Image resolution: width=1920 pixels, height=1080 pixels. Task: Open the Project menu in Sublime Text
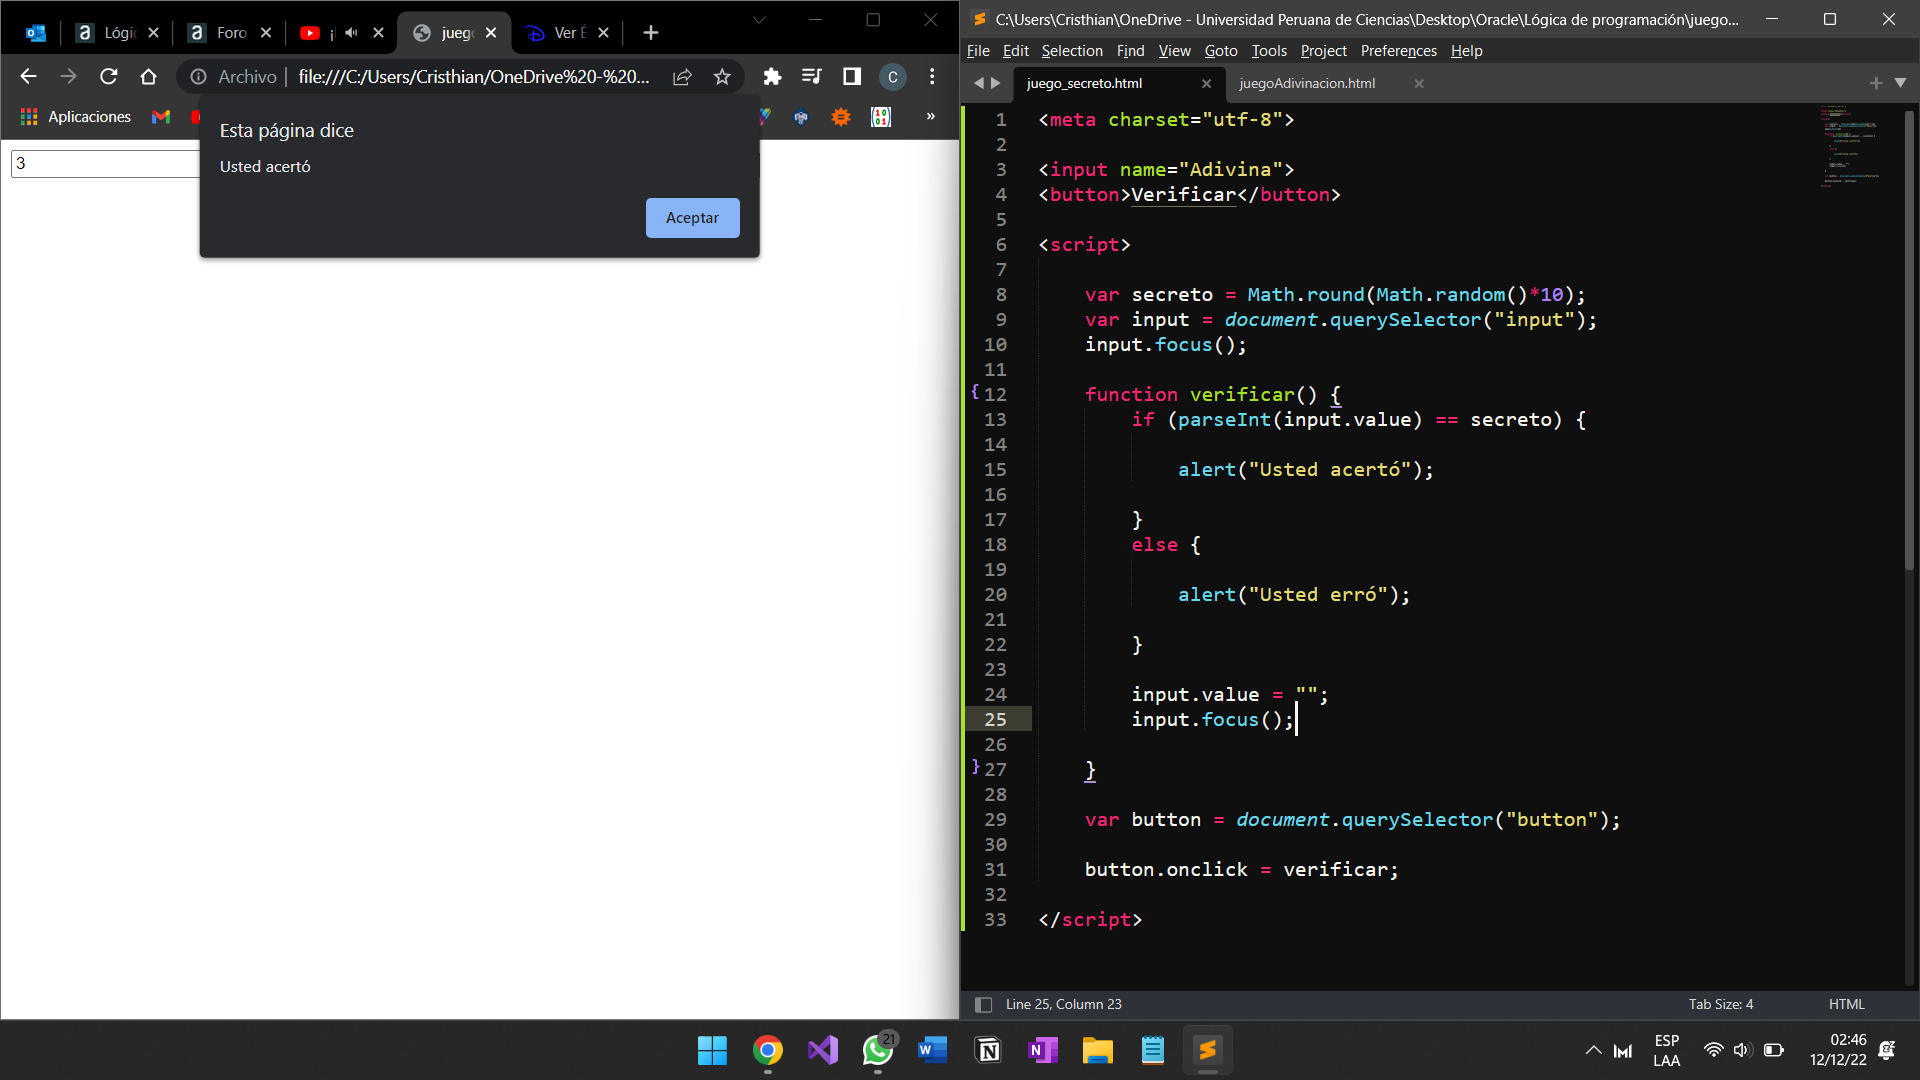[x=1324, y=51]
